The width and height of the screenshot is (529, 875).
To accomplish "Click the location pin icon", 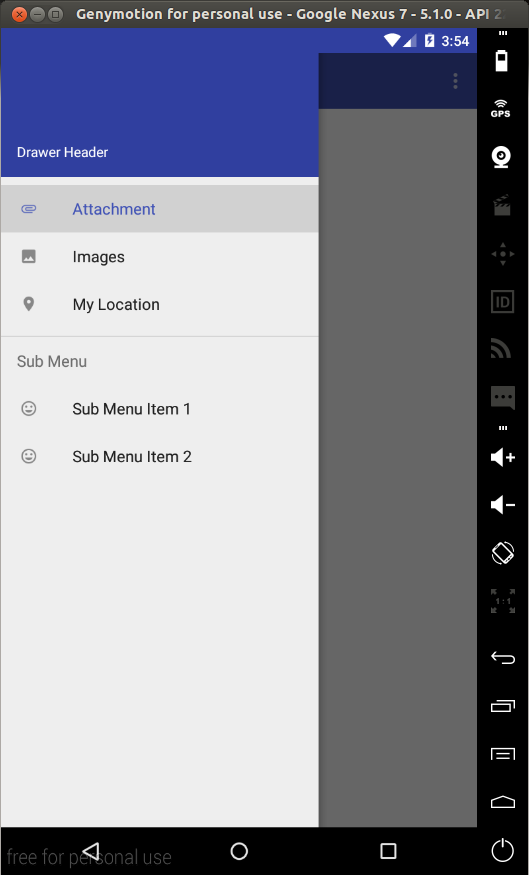I will point(28,304).
